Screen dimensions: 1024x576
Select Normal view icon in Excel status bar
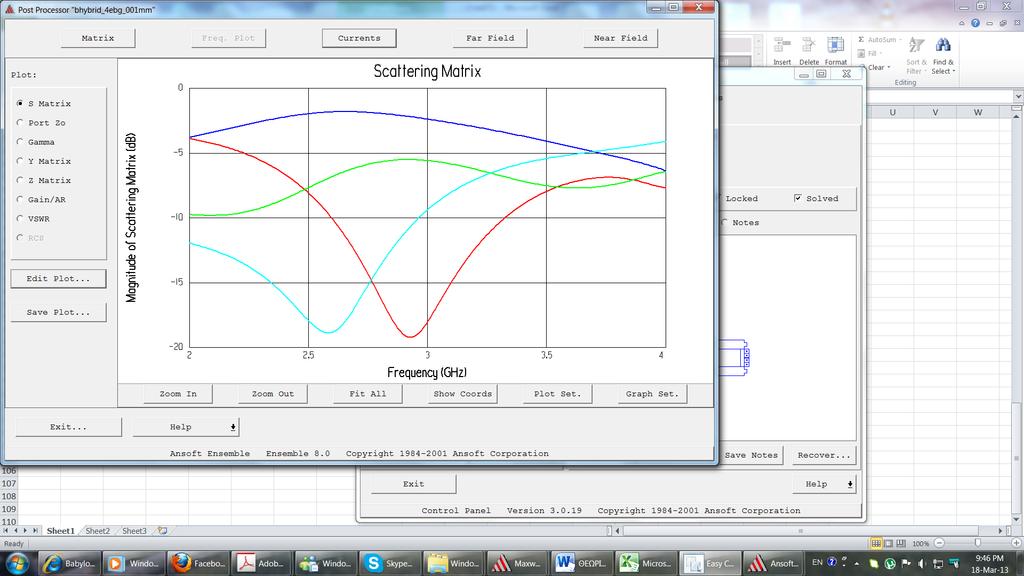click(876, 543)
